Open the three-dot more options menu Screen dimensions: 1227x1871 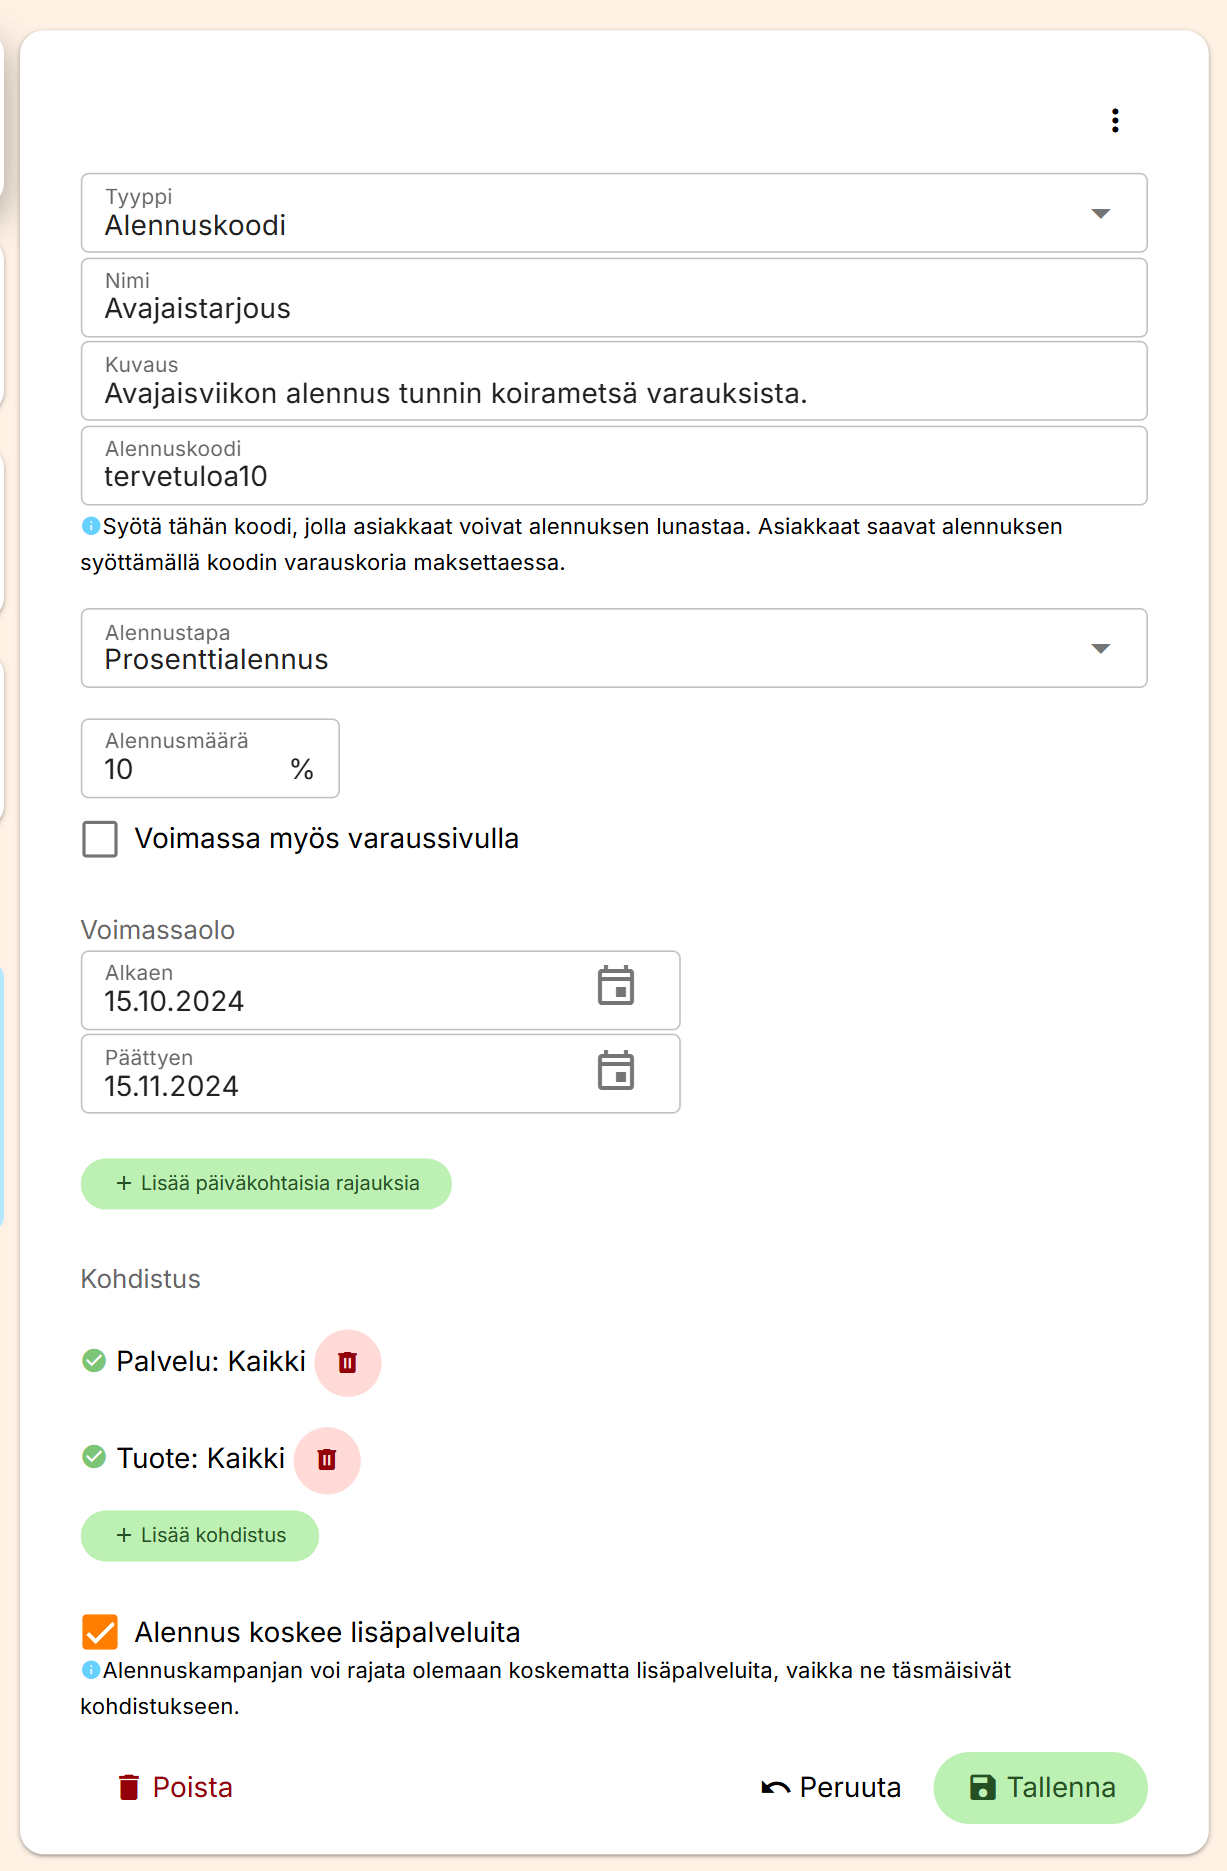pos(1115,121)
